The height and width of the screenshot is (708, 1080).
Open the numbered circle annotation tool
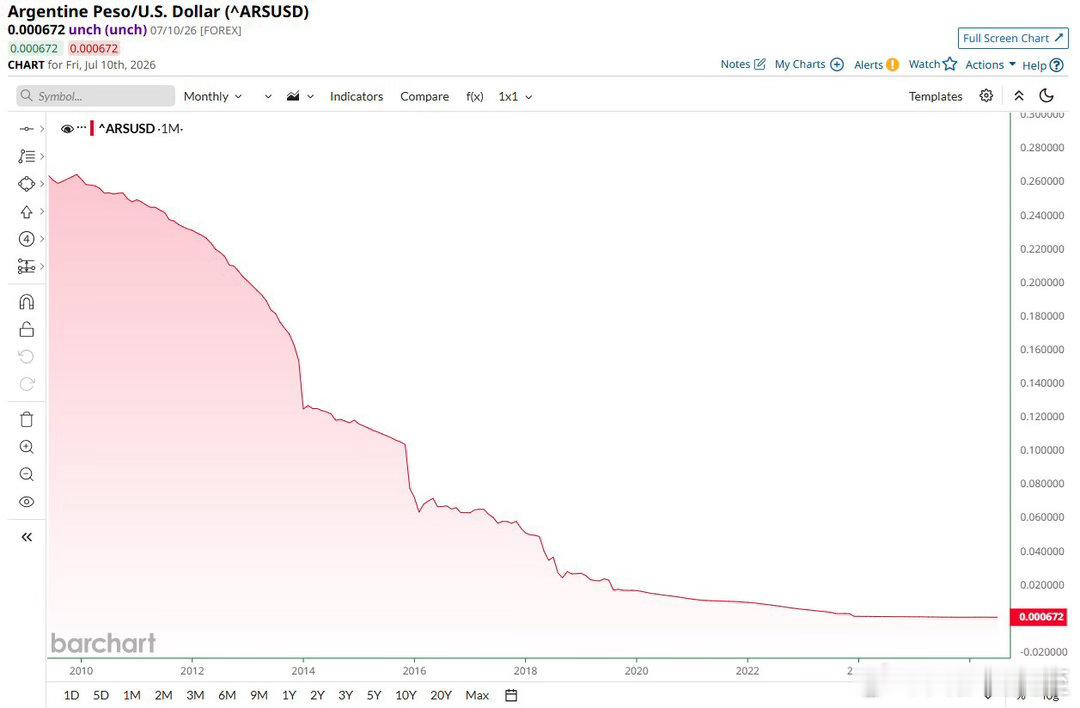coord(26,239)
